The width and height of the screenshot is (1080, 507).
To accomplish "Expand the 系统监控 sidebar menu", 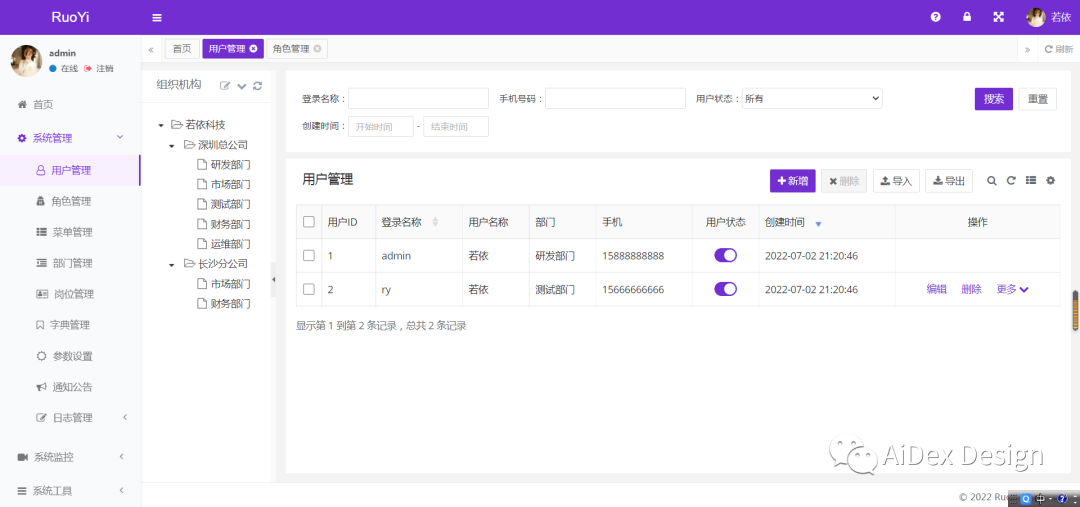I will [70, 457].
